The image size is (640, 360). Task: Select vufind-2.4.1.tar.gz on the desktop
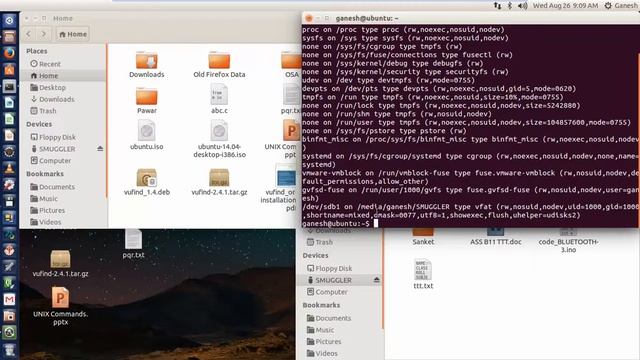60,263
